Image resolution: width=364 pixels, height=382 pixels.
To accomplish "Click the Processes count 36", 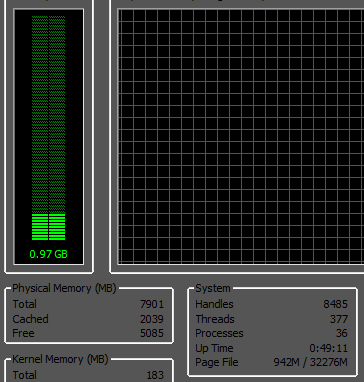I will [x=342, y=333].
